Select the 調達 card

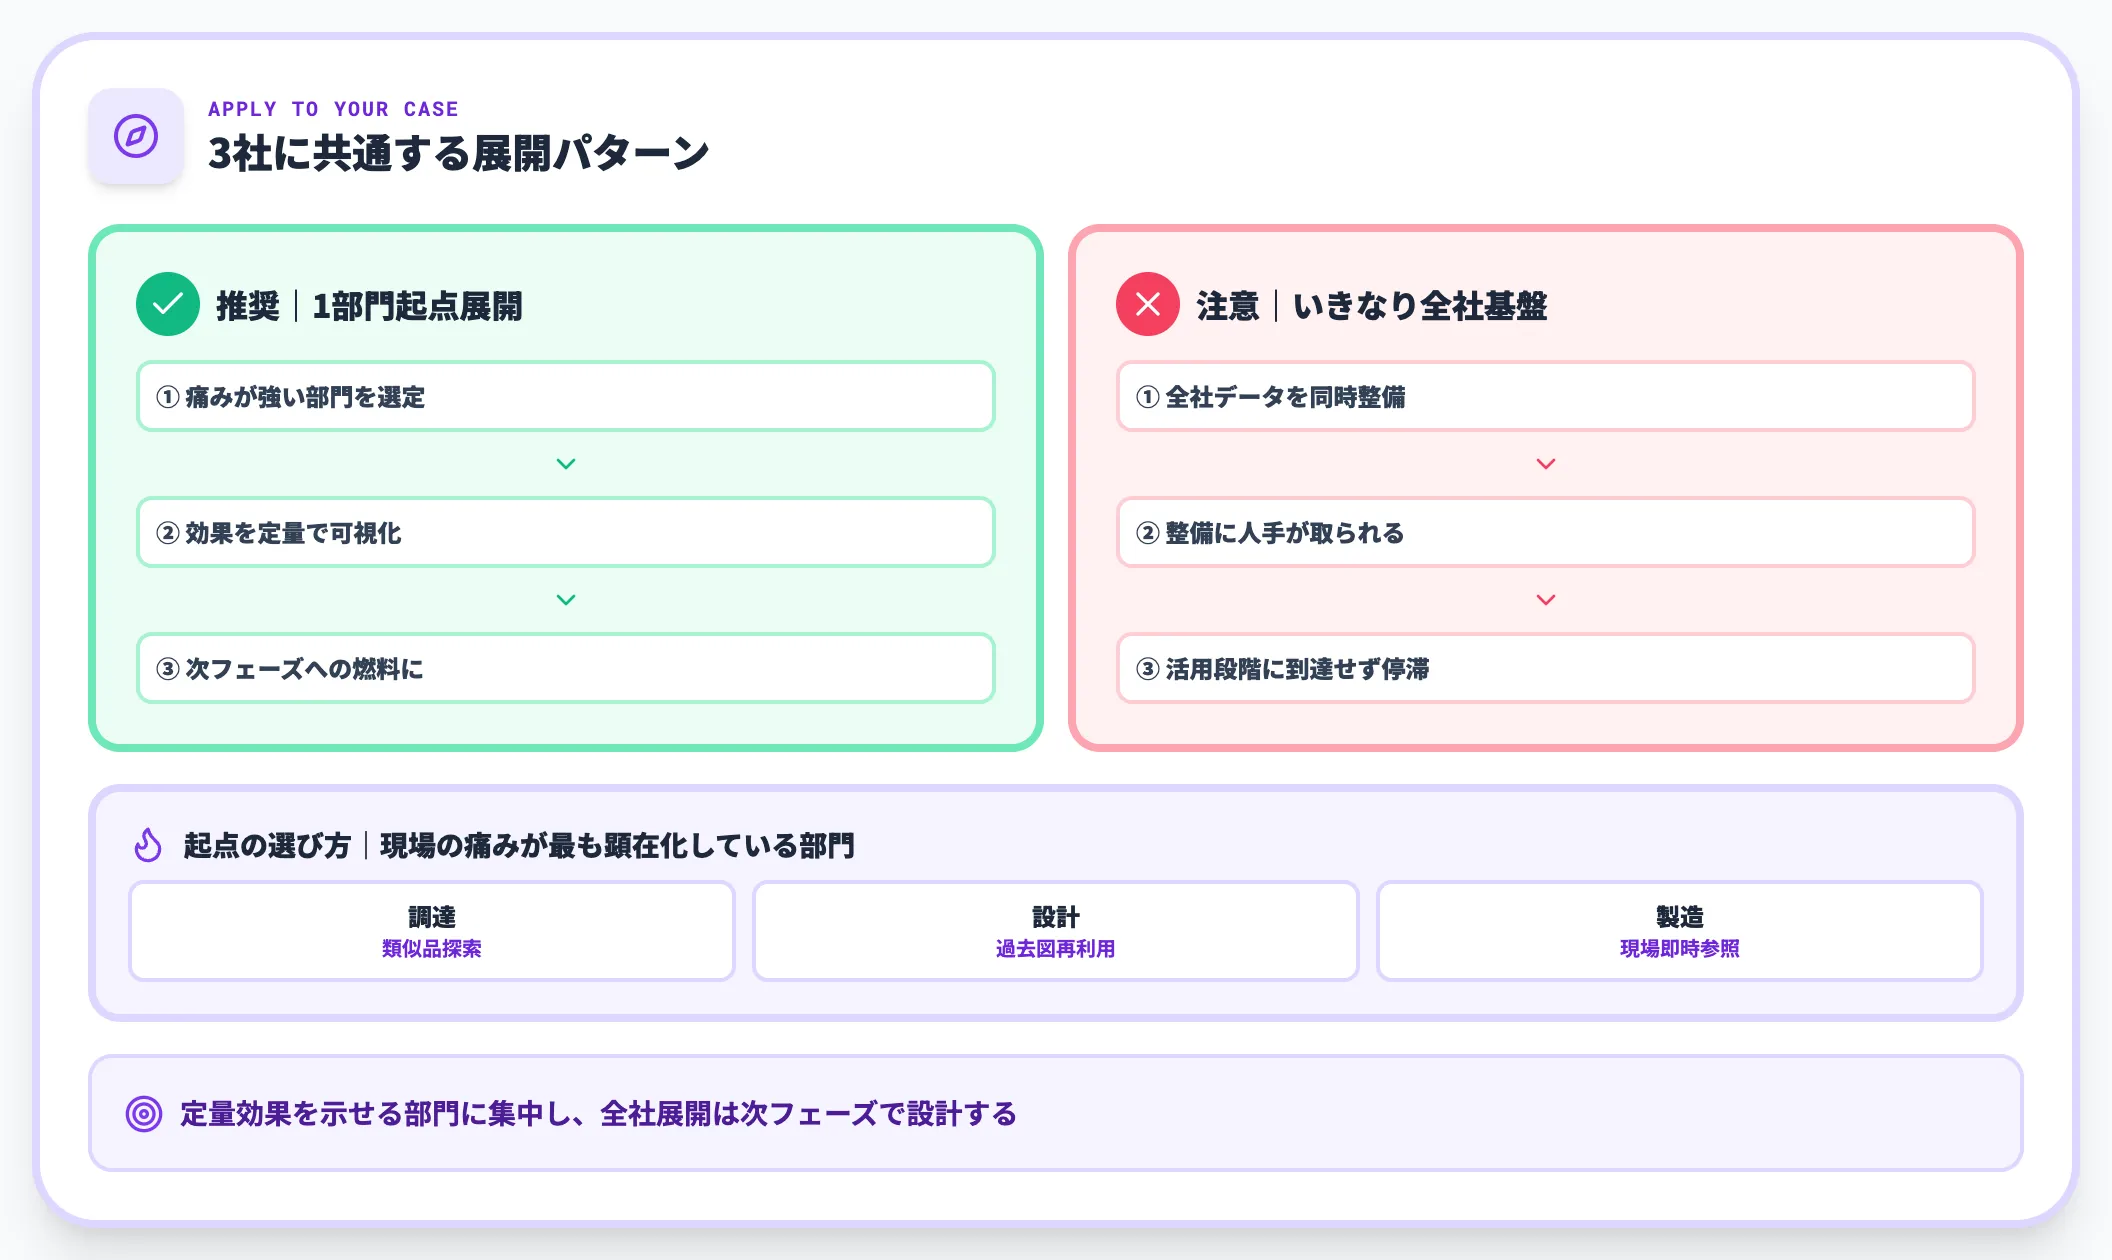point(431,930)
